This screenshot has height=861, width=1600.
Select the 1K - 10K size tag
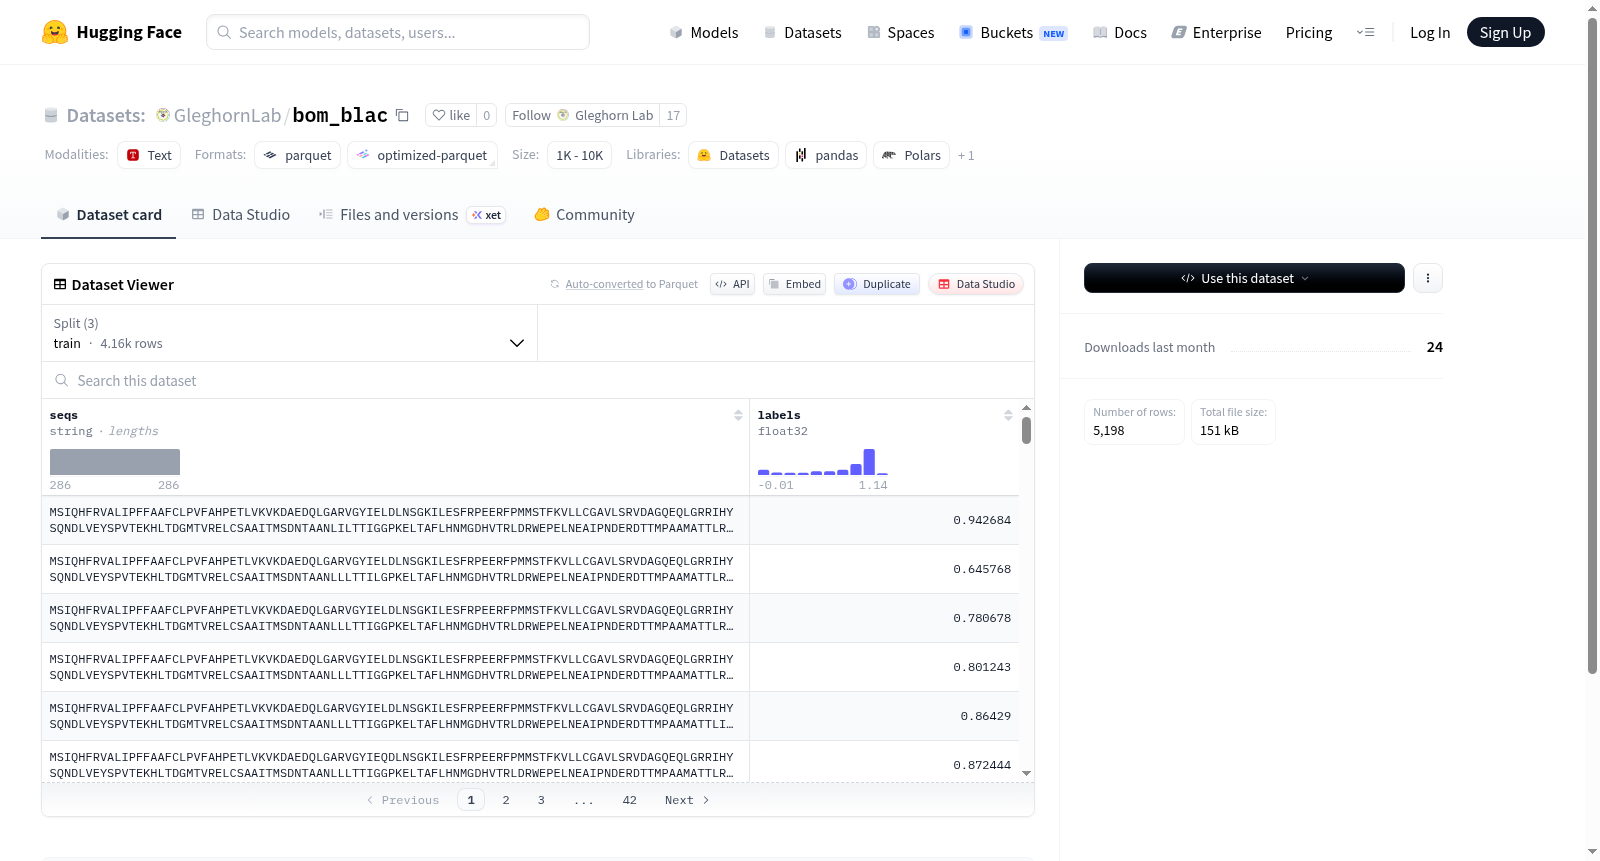tap(579, 155)
